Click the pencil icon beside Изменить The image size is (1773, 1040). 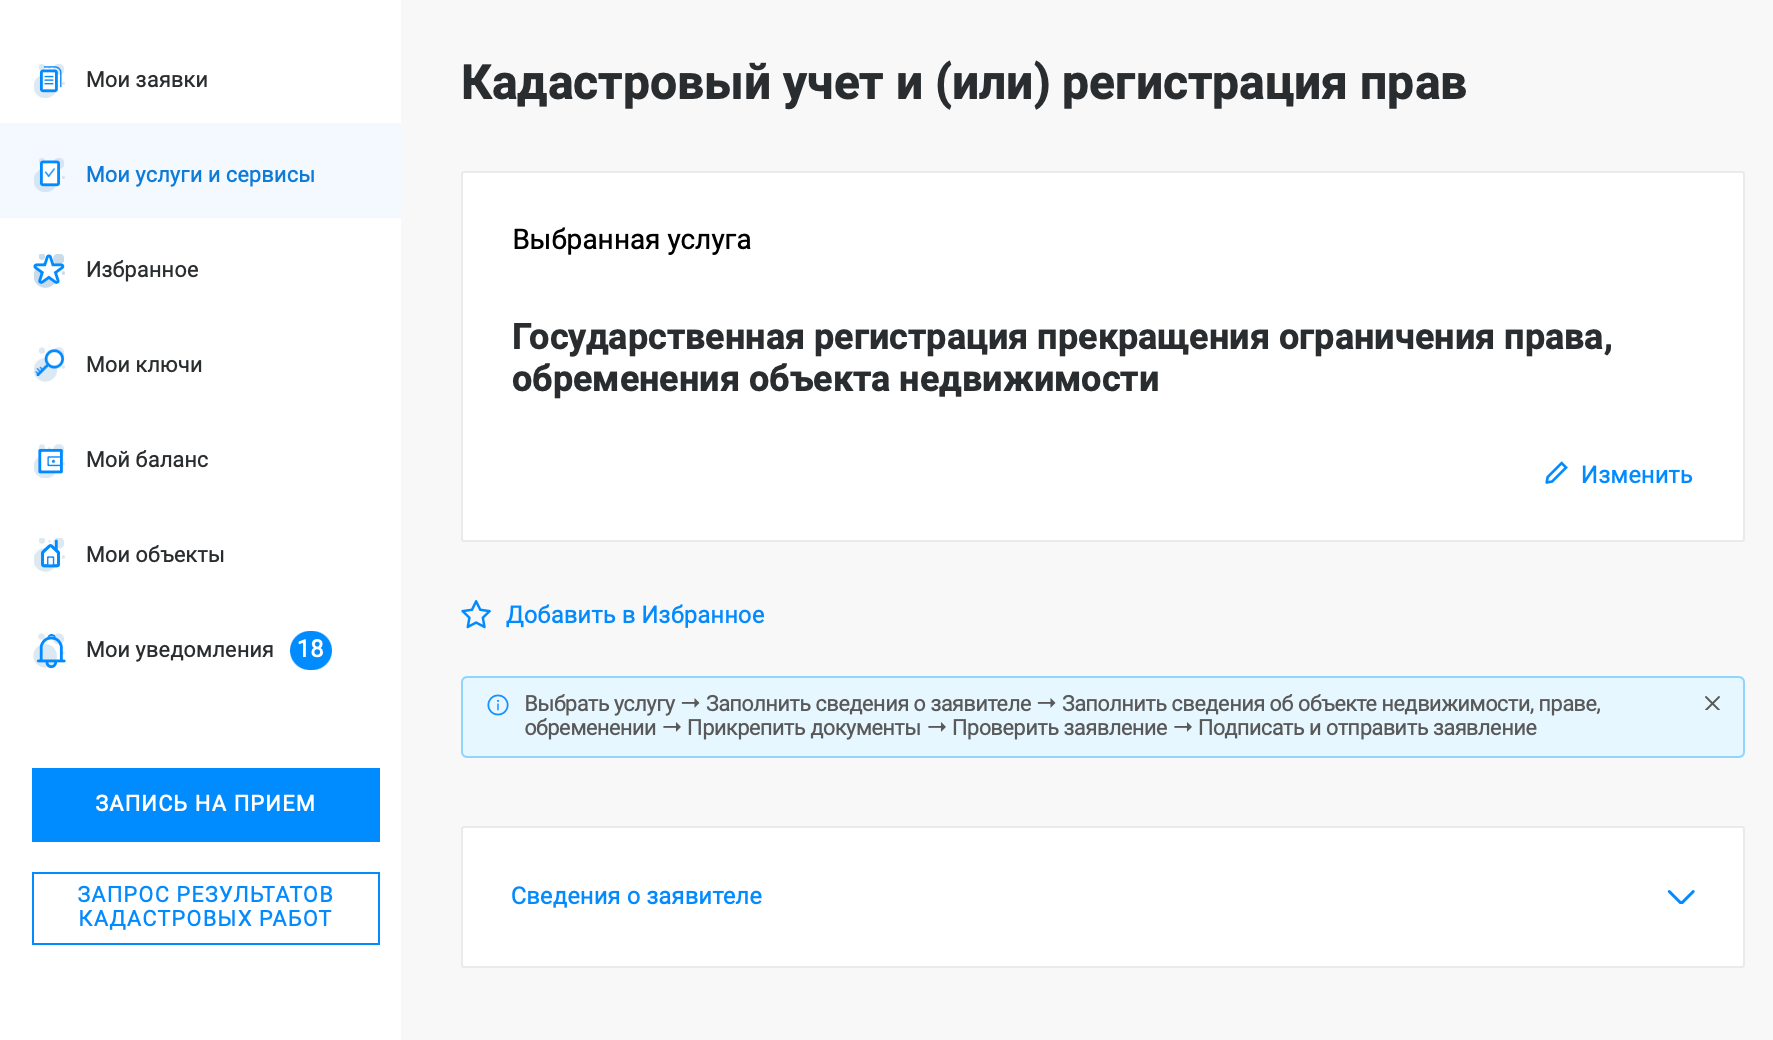tap(1556, 474)
